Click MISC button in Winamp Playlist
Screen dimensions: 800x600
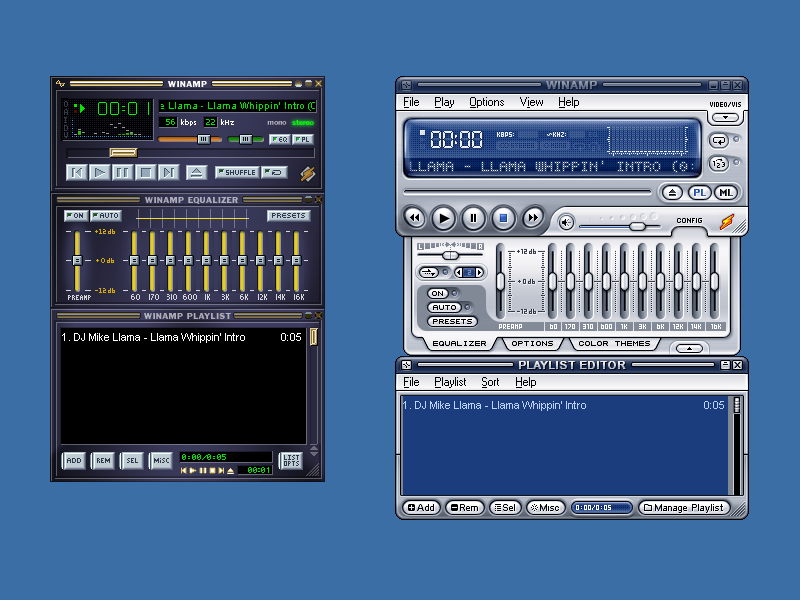161,460
